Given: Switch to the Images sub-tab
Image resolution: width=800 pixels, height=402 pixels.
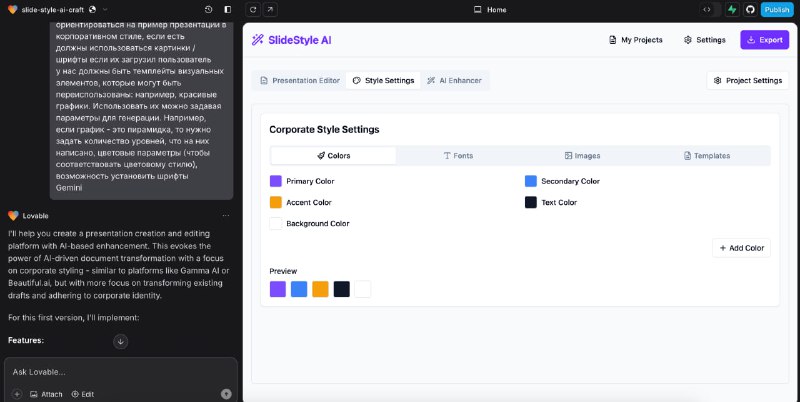Looking at the screenshot, I should 582,156.
